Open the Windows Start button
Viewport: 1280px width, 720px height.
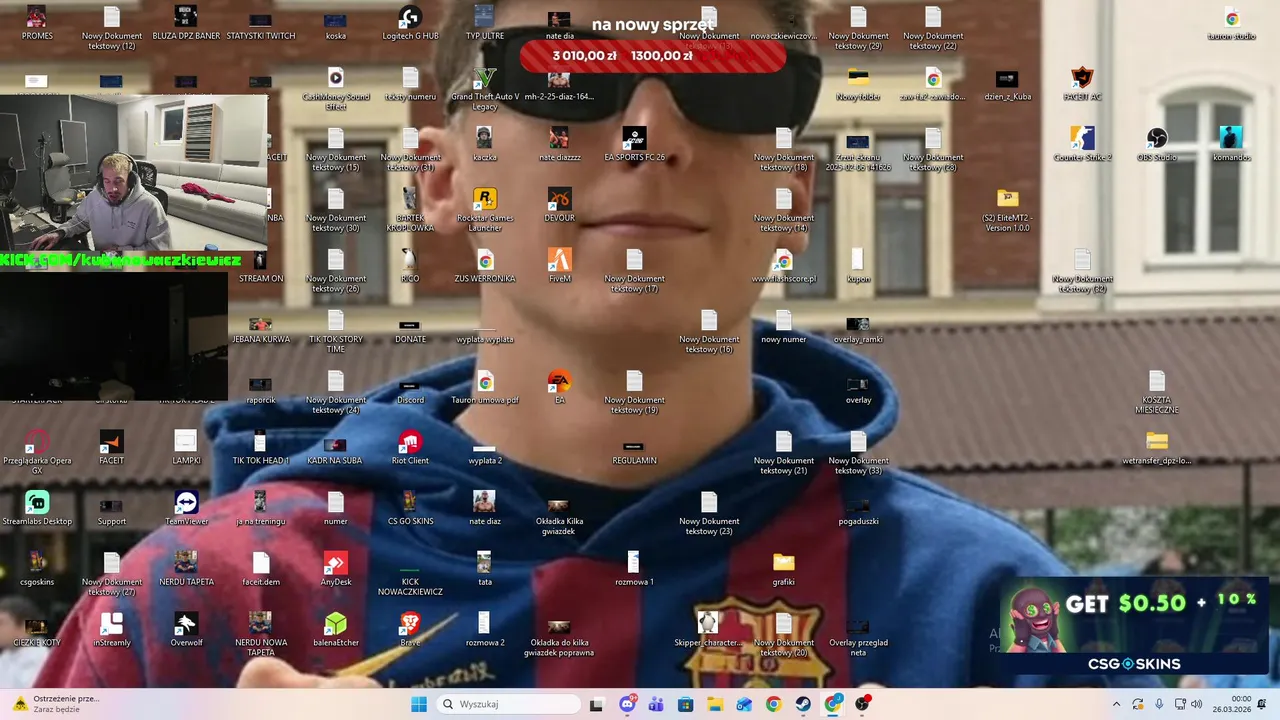[x=419, y=704]
